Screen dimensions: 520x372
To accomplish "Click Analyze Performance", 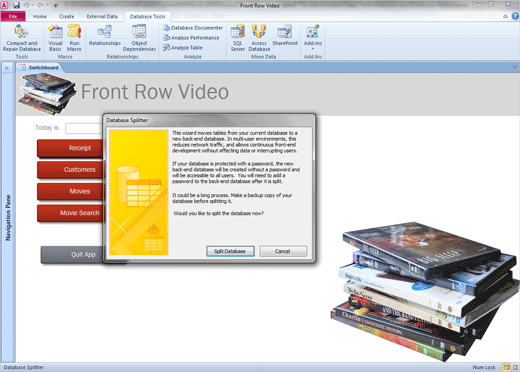I will click(x=191, y=38).
